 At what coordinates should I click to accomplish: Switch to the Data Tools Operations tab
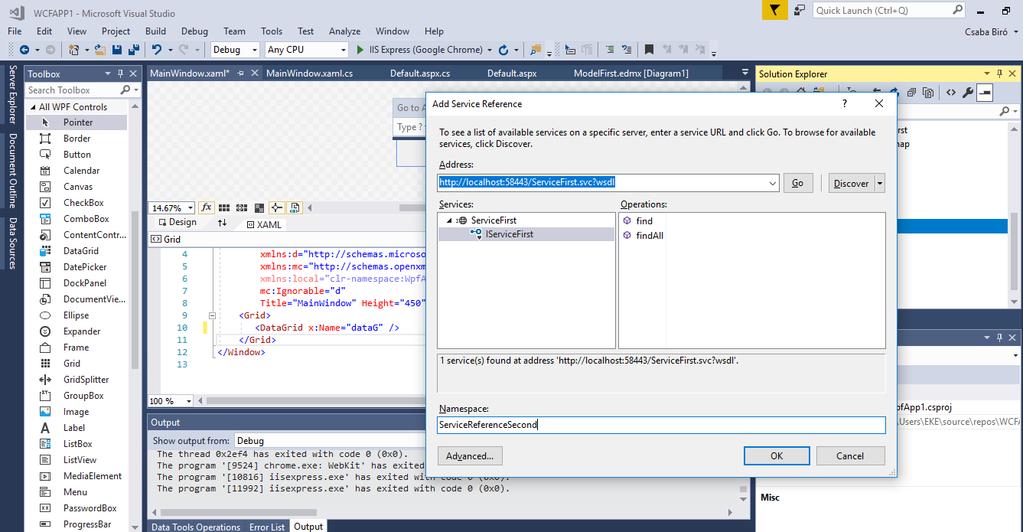[x=196, y=527]
